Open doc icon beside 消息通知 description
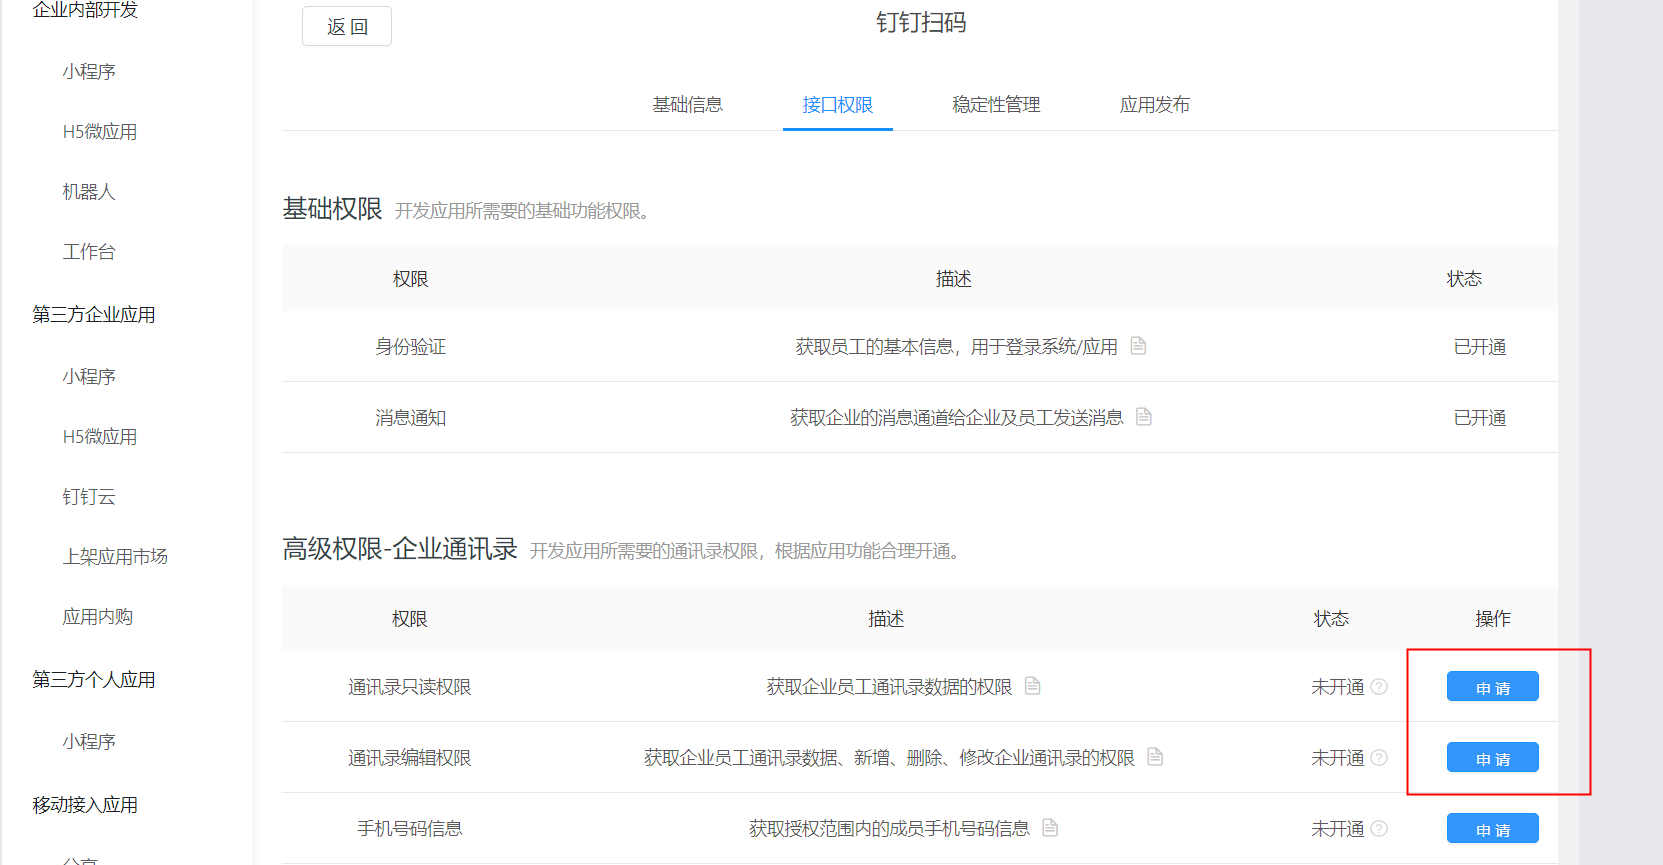Screen dimensions: 1663x865 pyautogui.click(x=1144, y=417)
